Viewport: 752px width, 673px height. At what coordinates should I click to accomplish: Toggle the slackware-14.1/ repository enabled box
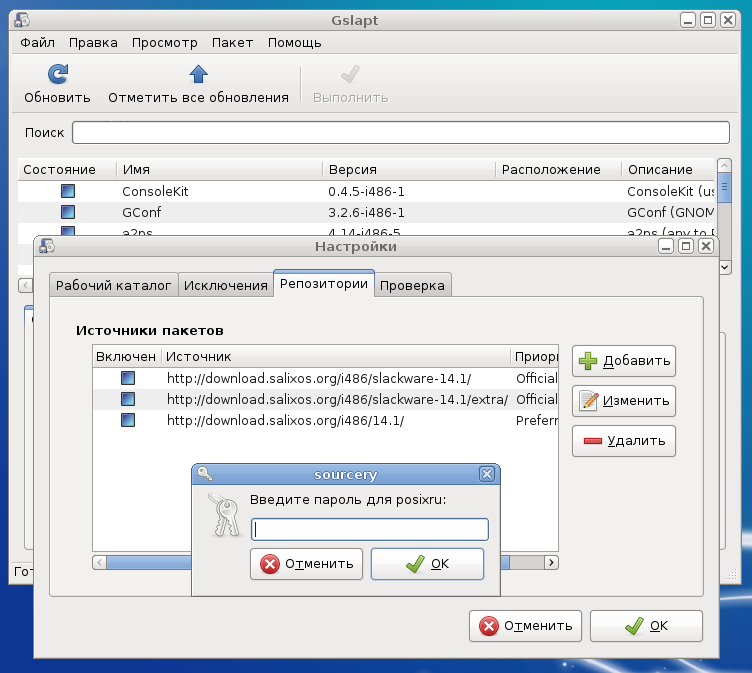128,378
